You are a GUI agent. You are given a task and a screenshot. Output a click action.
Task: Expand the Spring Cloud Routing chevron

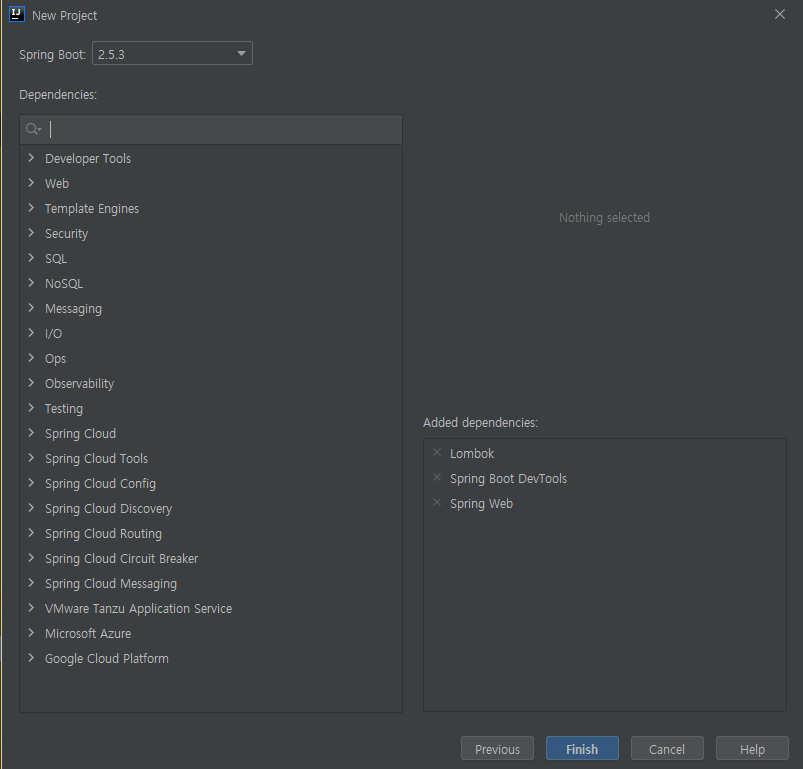[x=31, y=533]
